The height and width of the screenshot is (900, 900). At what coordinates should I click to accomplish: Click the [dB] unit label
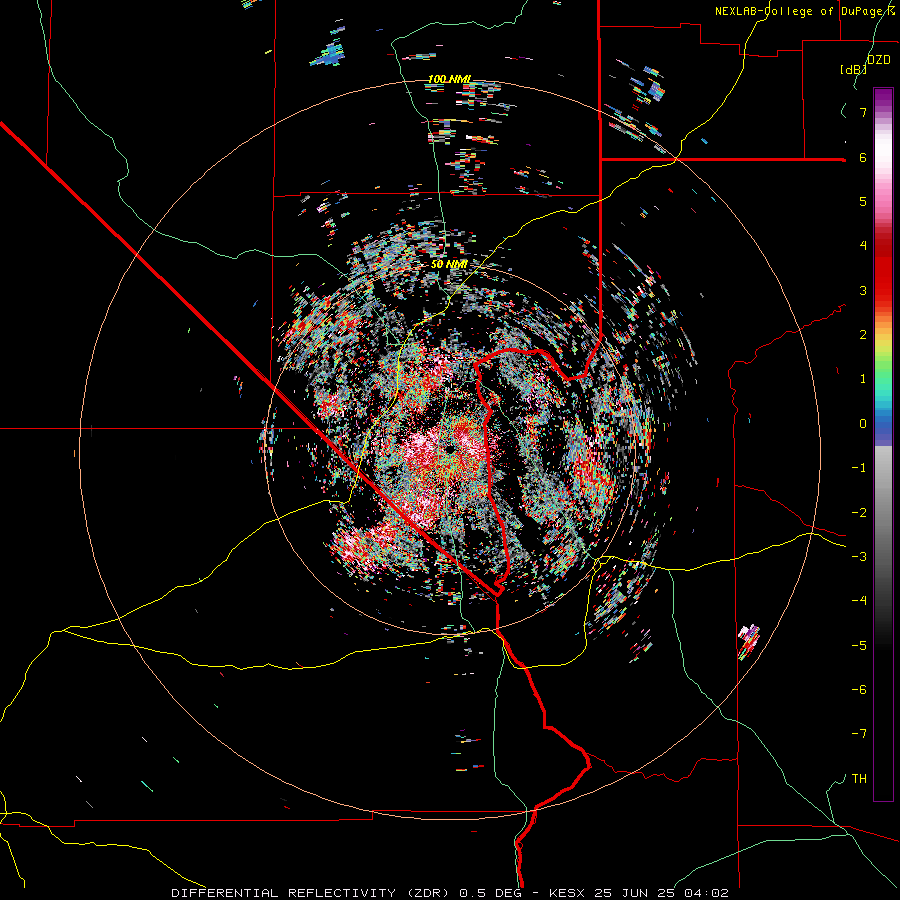tap(854, 69)
